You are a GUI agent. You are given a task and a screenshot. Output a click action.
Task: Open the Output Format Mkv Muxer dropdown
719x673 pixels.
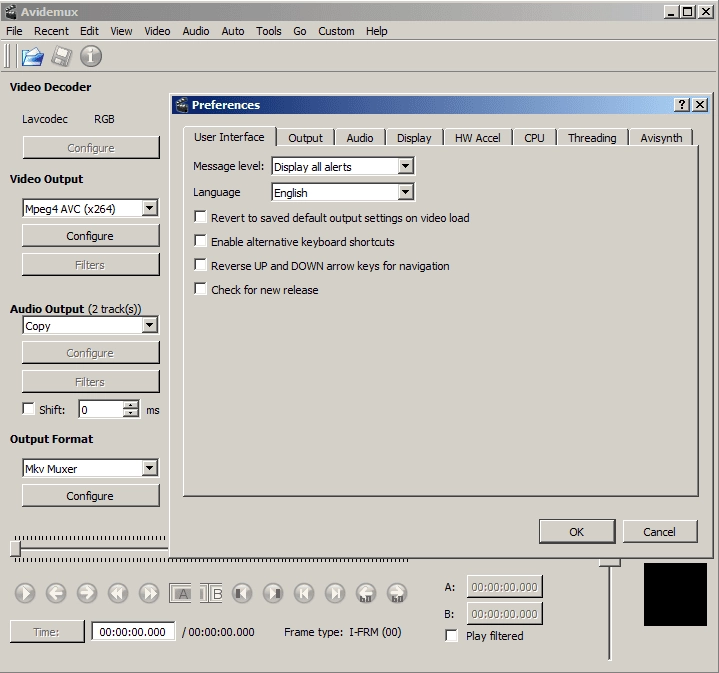(90, 469)
